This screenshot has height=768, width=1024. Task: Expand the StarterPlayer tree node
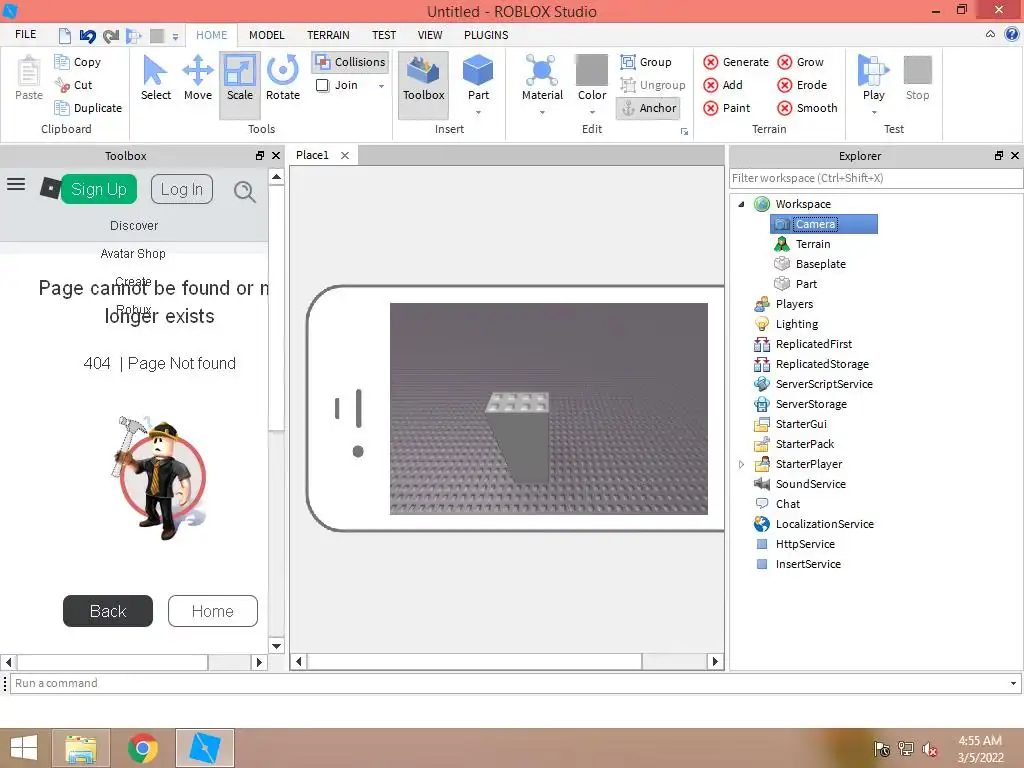[741, 464]
